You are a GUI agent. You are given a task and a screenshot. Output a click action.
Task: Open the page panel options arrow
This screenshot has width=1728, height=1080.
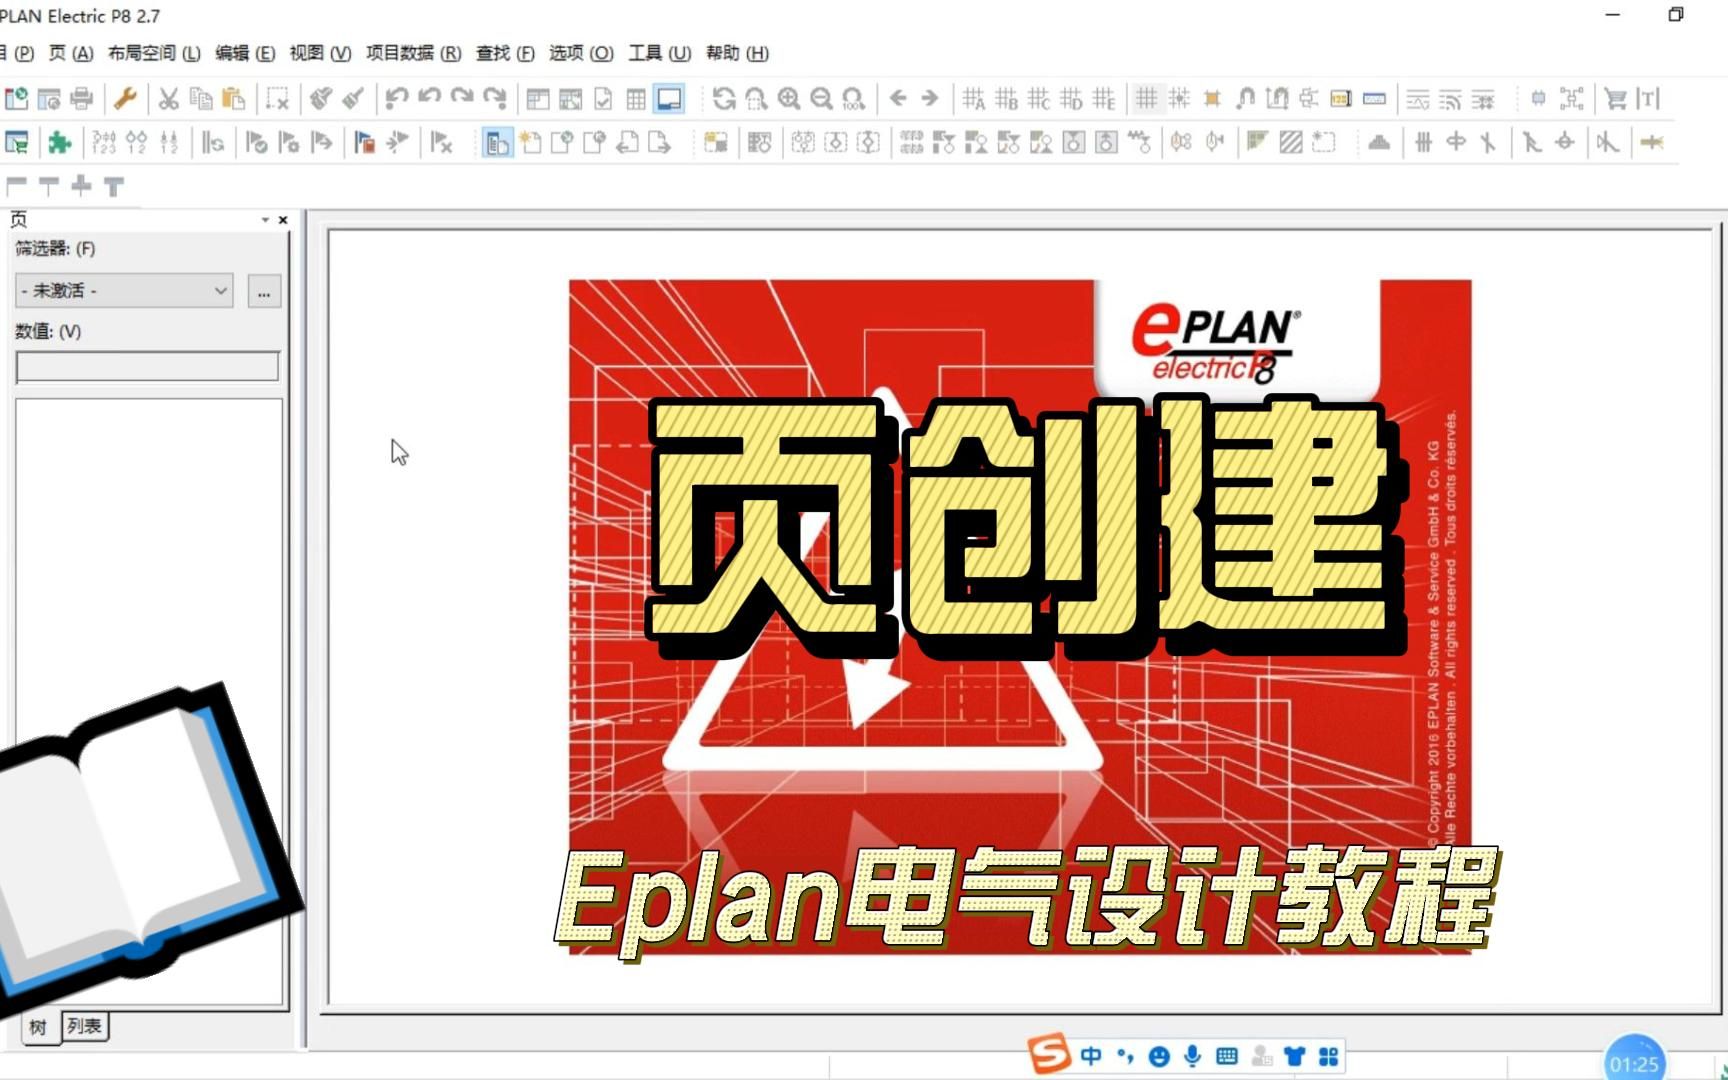click(x=265, y=220)
